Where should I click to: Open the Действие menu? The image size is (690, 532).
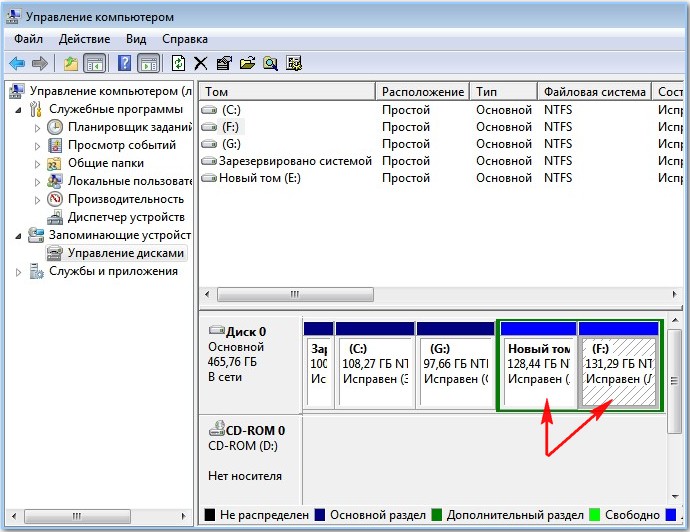coord(84,39)
